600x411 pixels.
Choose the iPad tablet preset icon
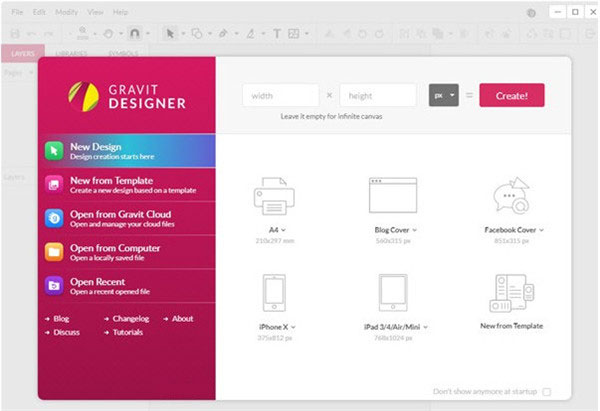click(393, 293)
